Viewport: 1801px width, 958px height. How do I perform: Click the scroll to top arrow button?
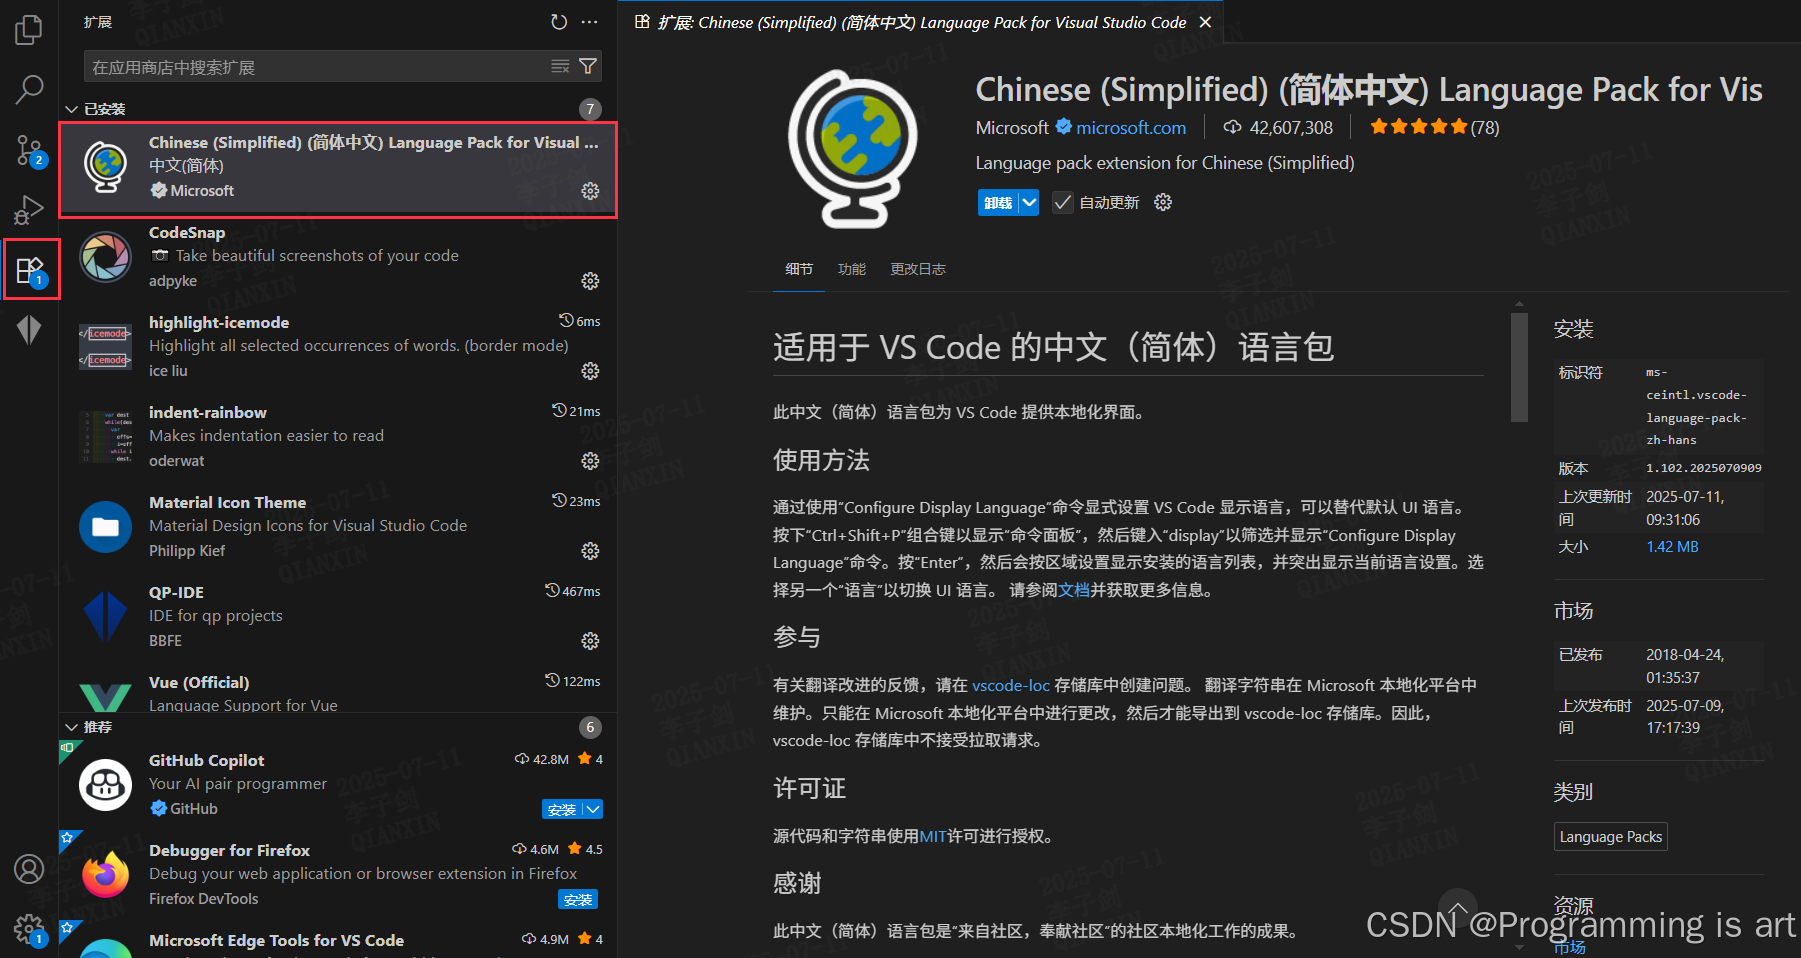(1458, 908)
